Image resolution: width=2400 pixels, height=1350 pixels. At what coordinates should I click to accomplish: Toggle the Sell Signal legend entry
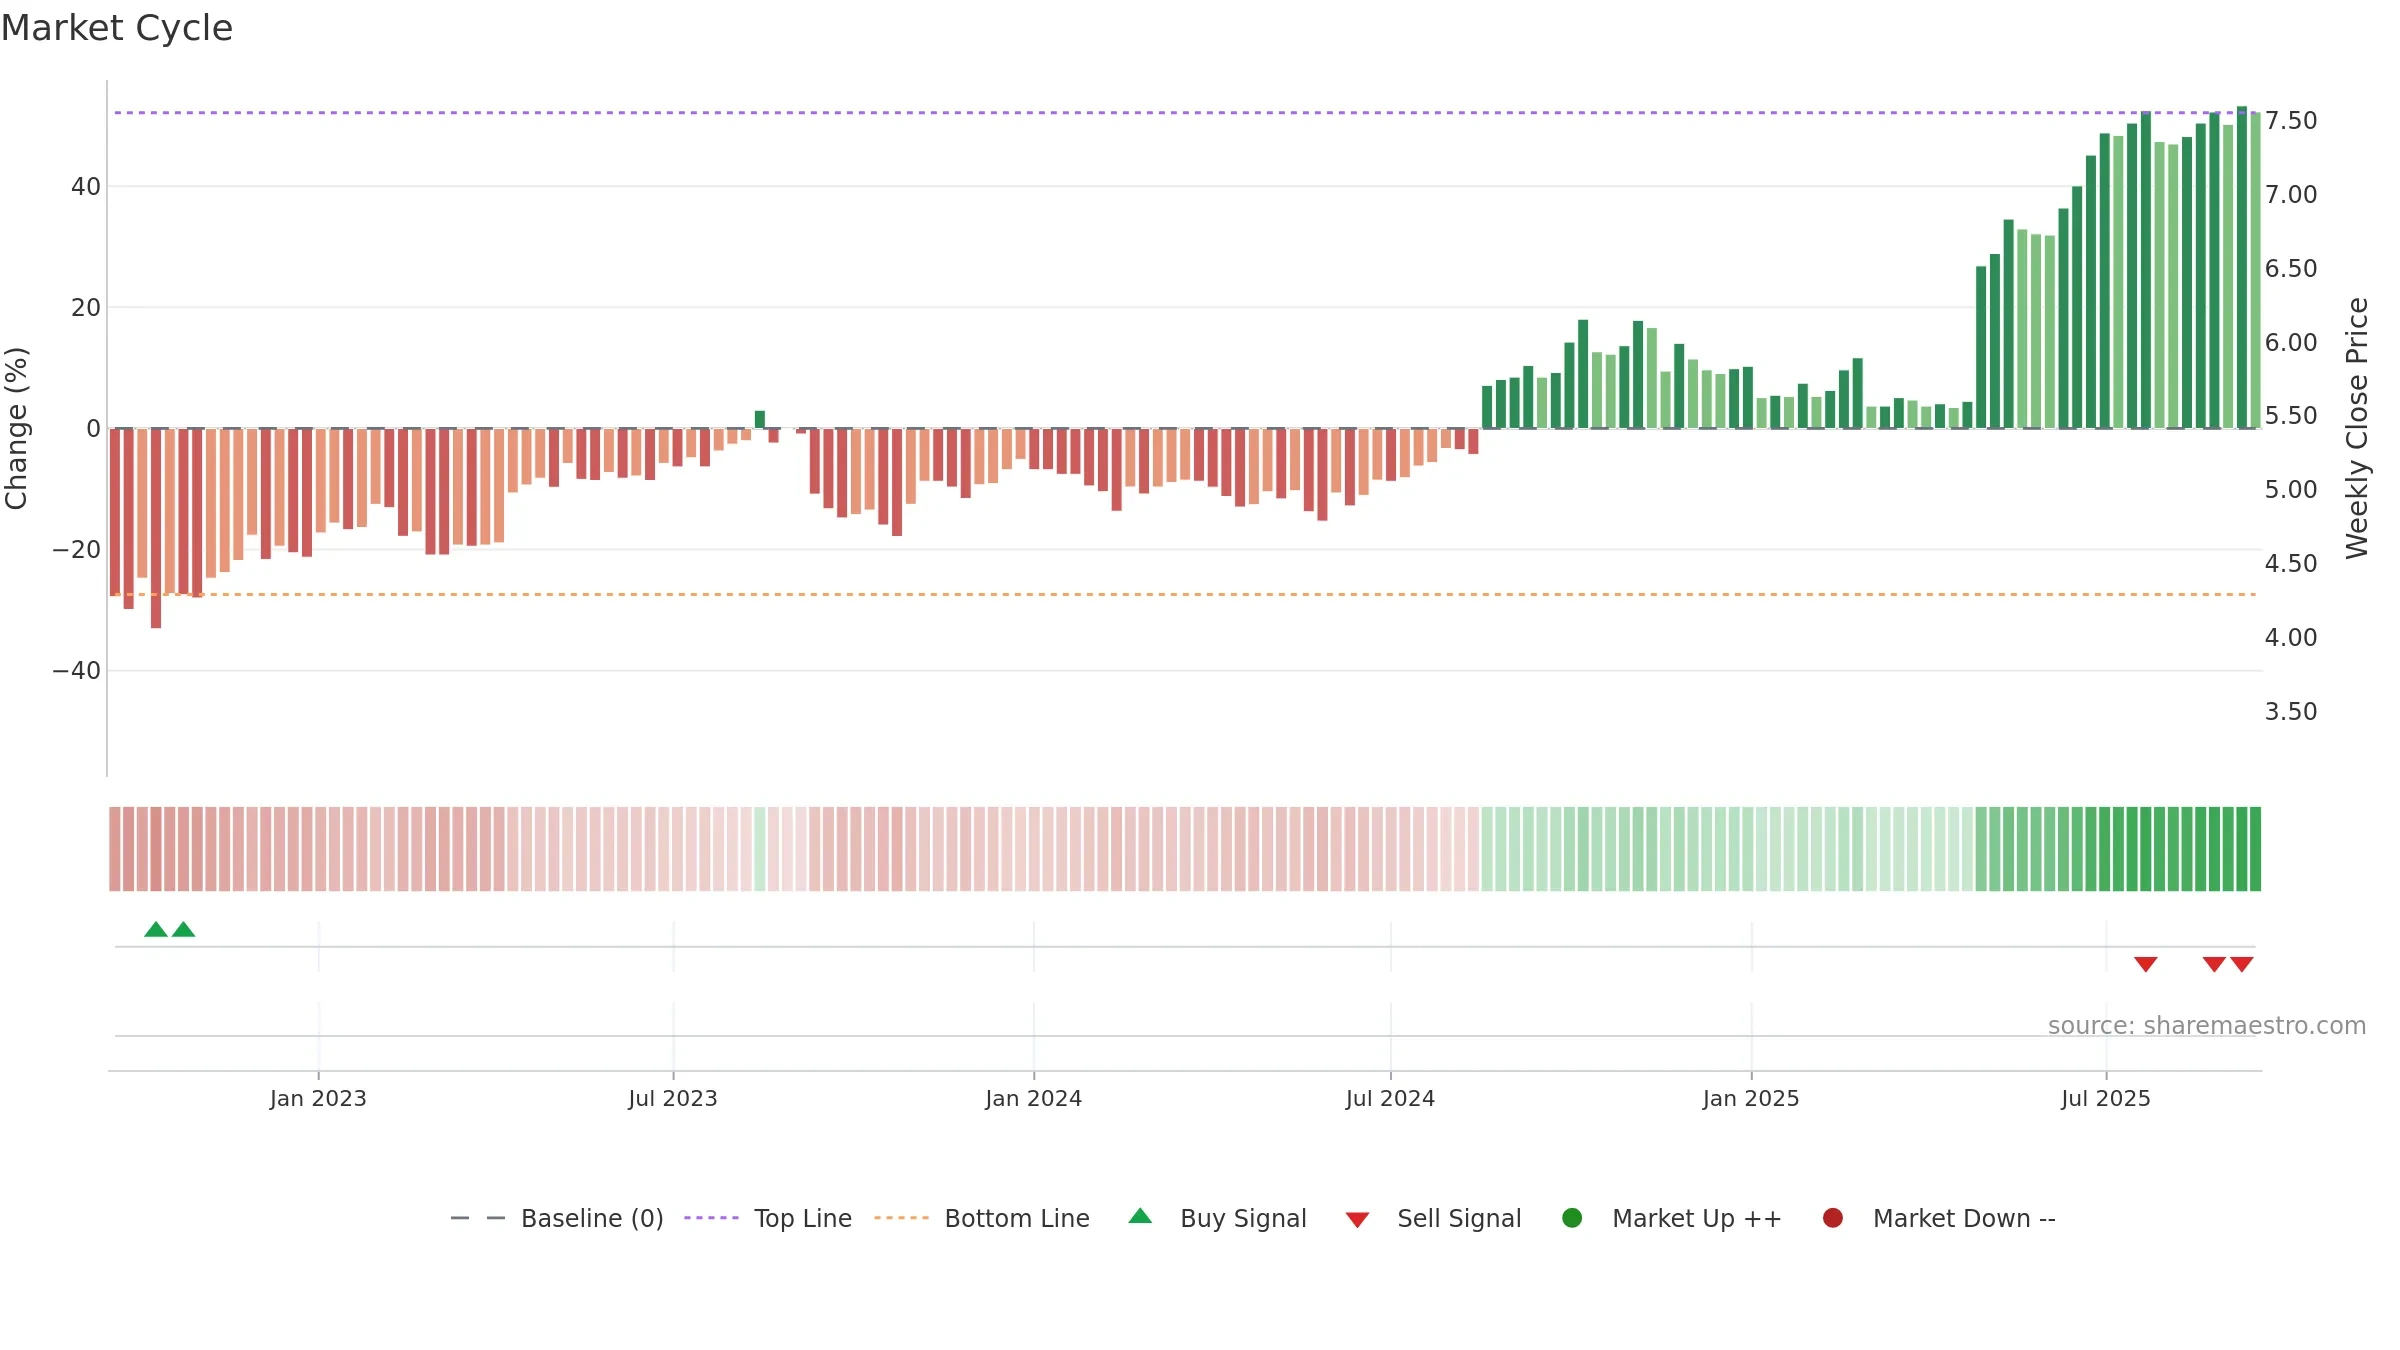click(x=1433, y=1218)
